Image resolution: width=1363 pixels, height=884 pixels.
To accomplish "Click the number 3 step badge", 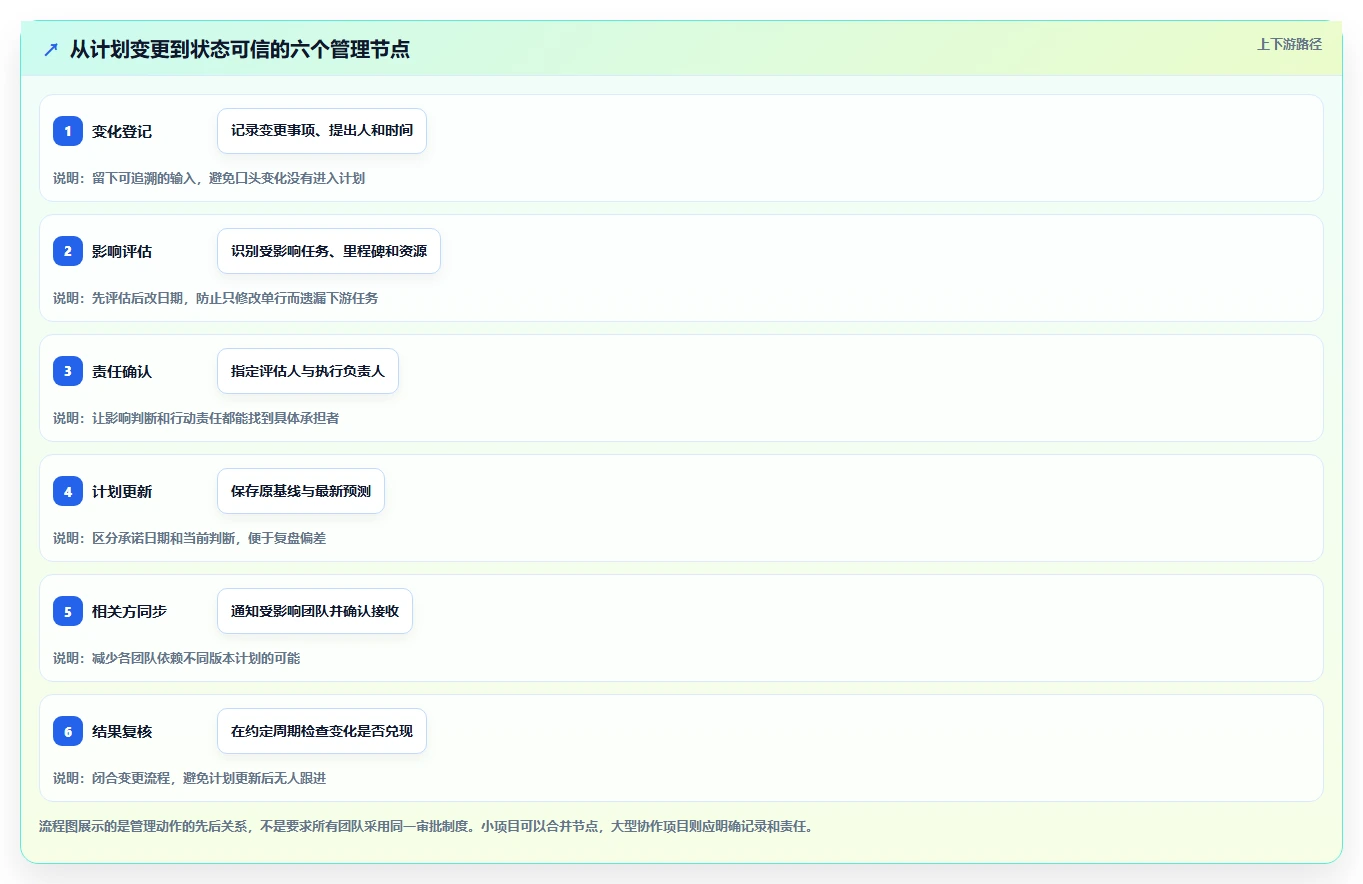I will pos(68,371).
